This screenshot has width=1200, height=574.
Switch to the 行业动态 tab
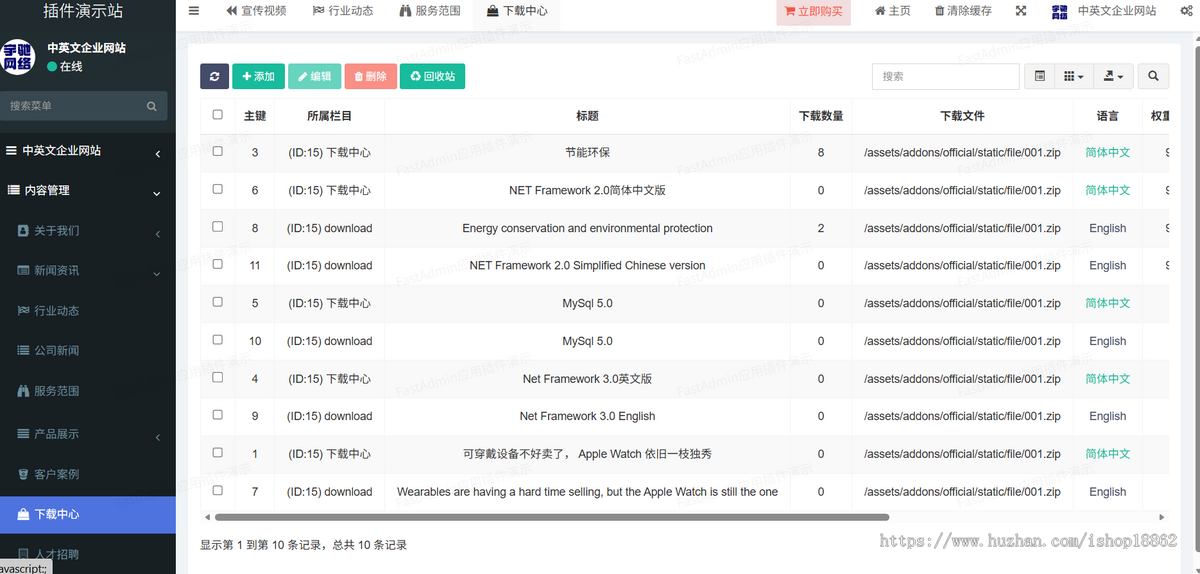click(x=343, y=12)
